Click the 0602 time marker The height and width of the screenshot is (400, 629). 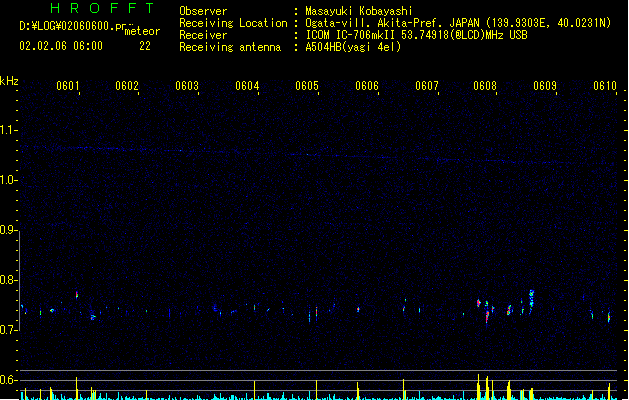[127, 86]
